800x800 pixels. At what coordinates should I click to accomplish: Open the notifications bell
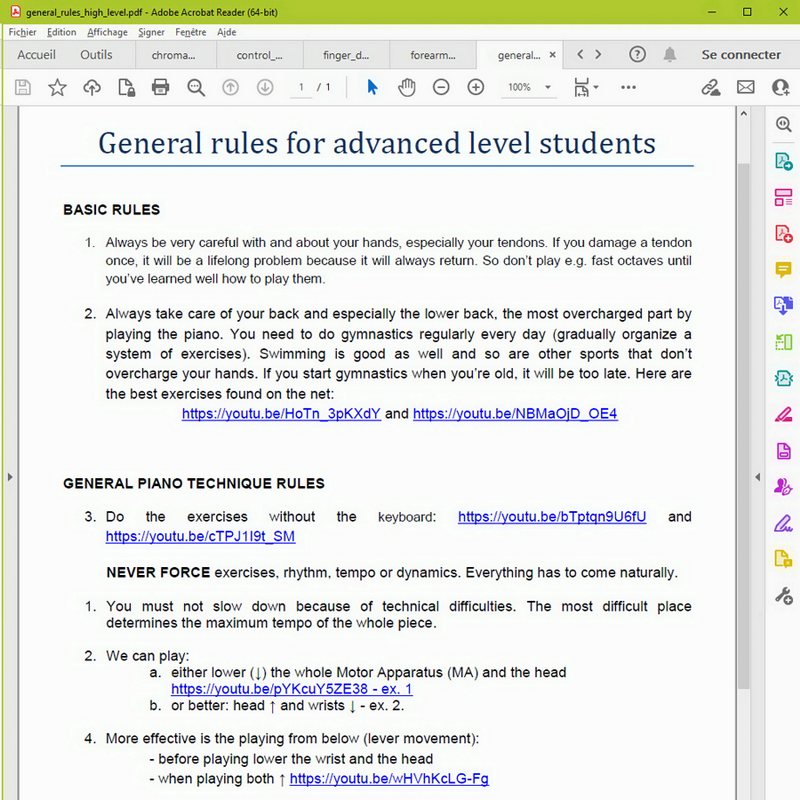click(x=670, y=55)
